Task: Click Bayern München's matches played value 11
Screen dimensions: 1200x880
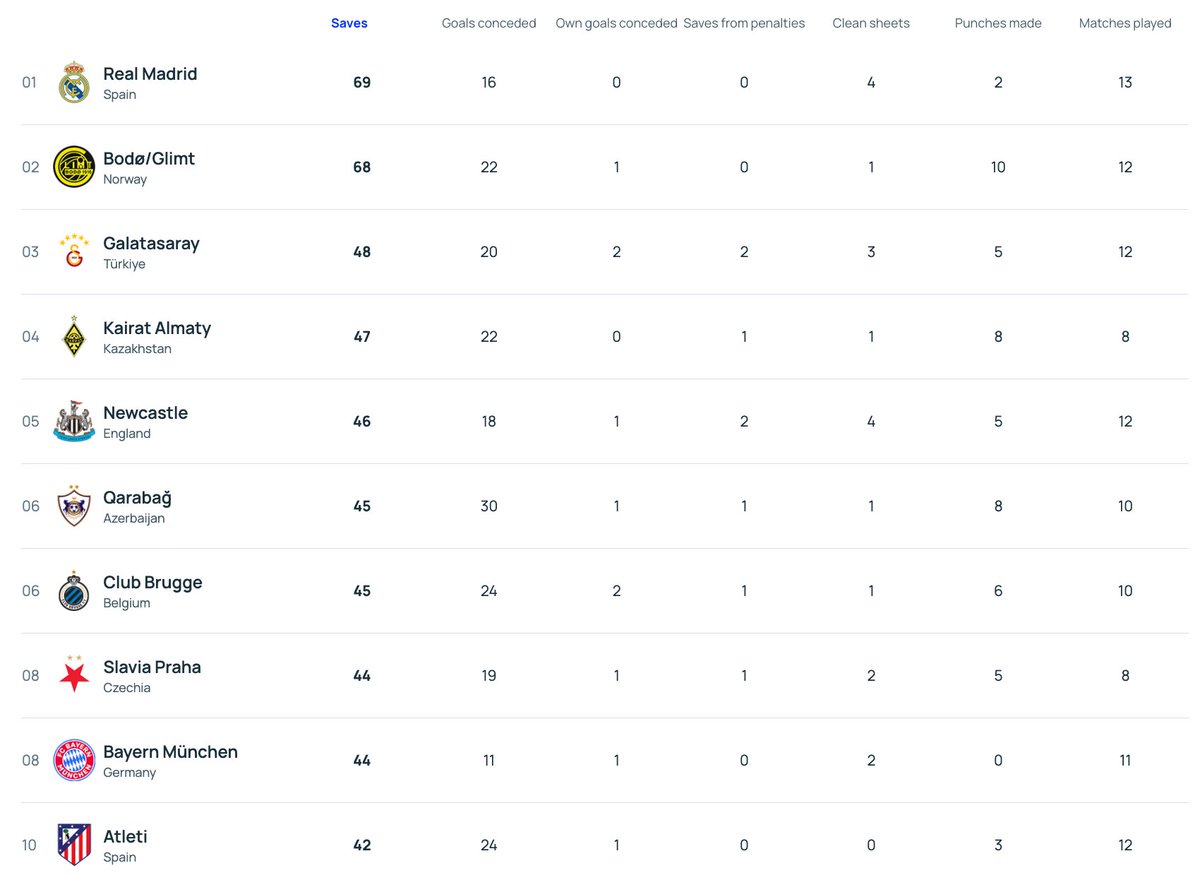Action: pyautogui.click(x=1125, y=760)
